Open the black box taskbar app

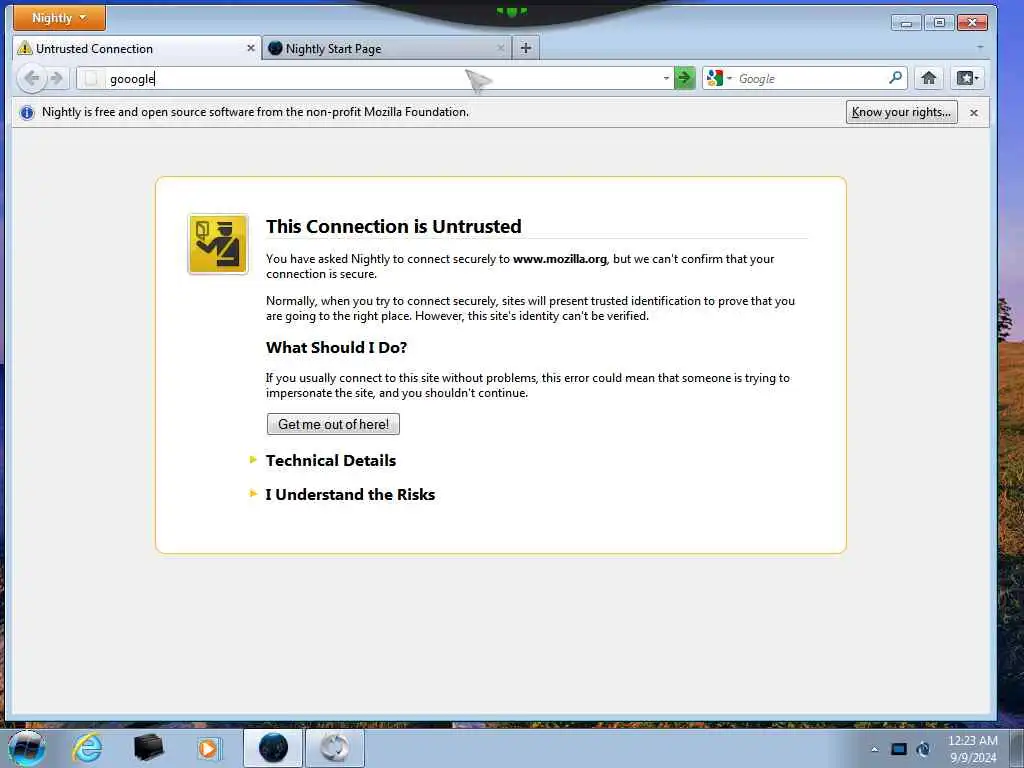tap(148, 748)
